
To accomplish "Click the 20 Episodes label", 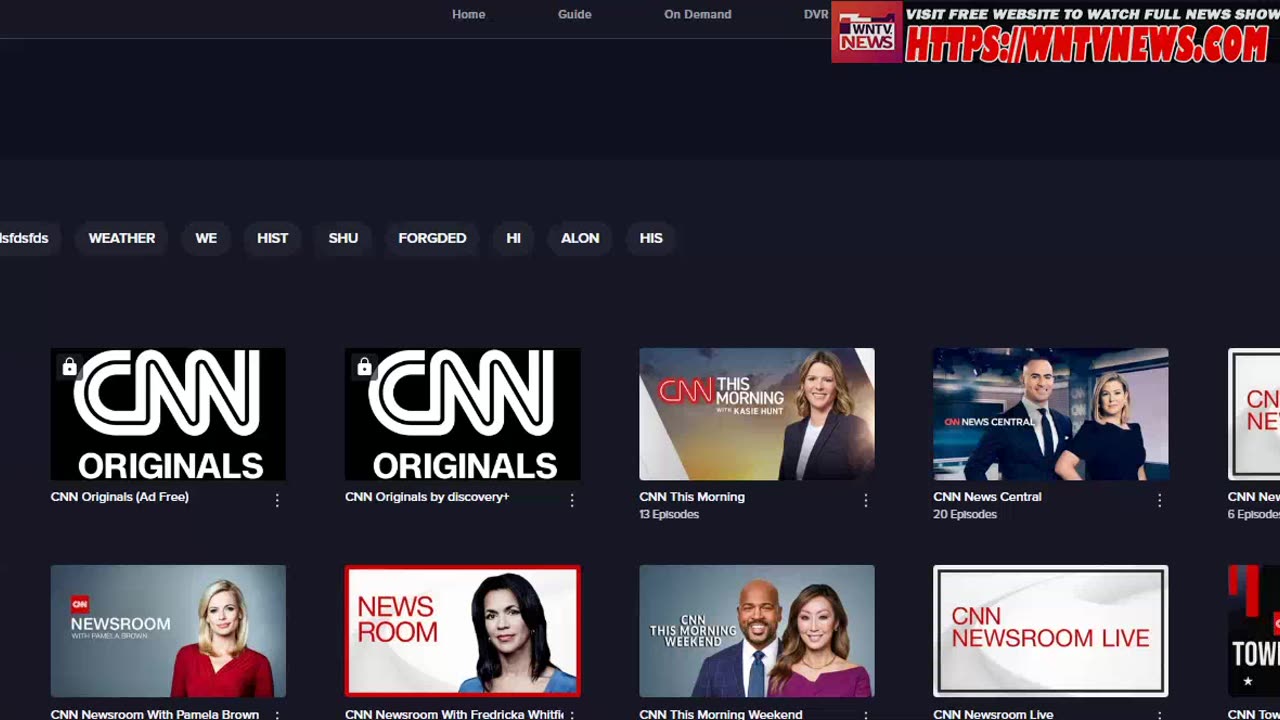I will coord(965,514).
